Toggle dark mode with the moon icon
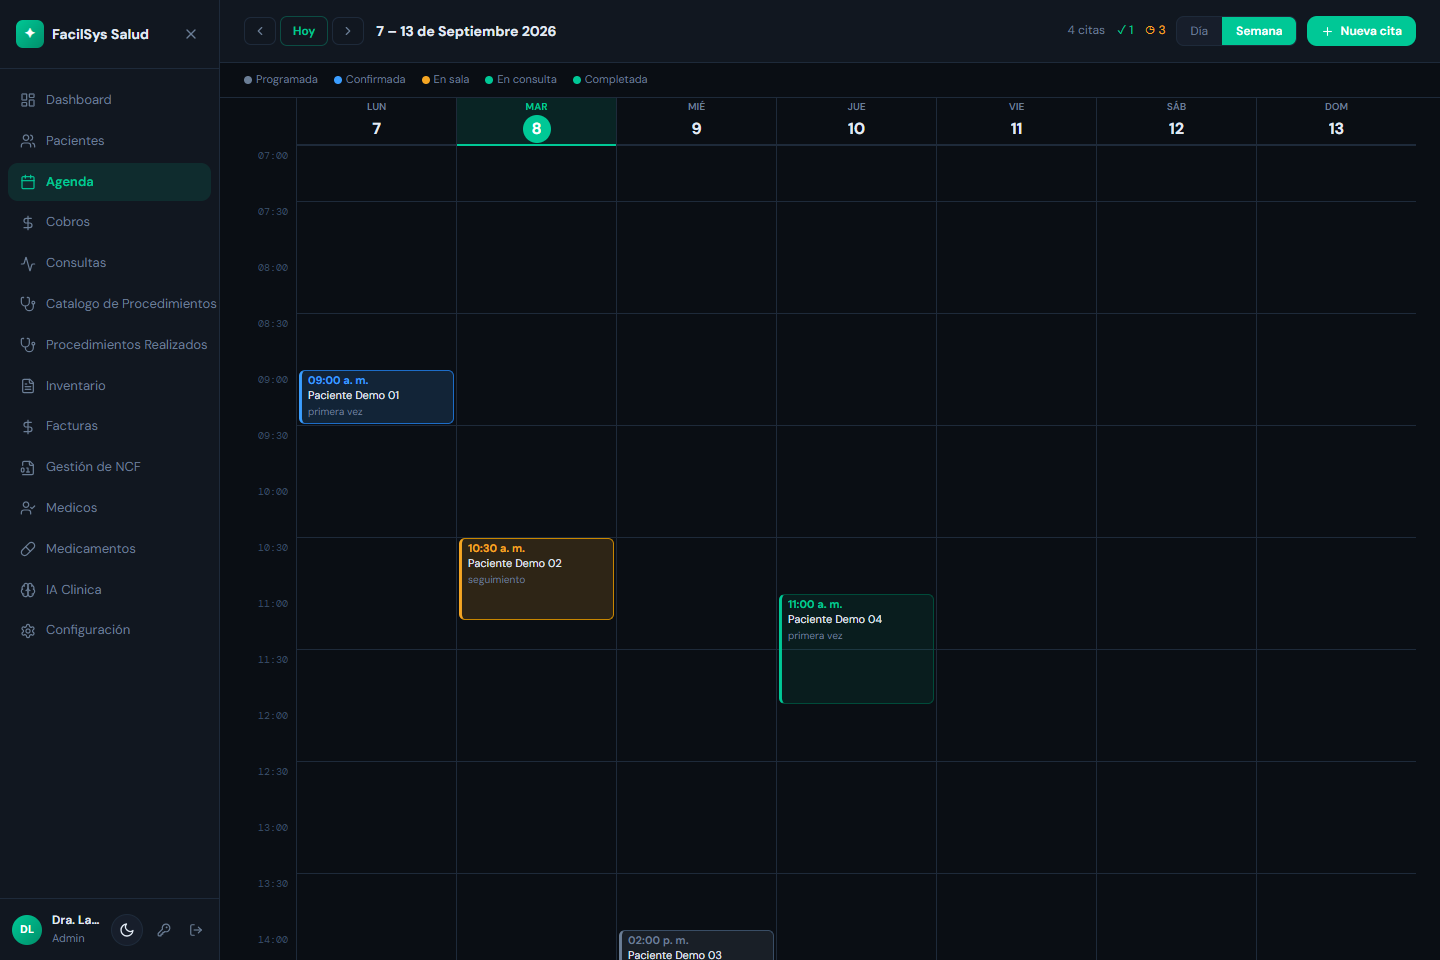Image resolution: width=1440 pixels, height=960 pixels. tap(127, 930)
